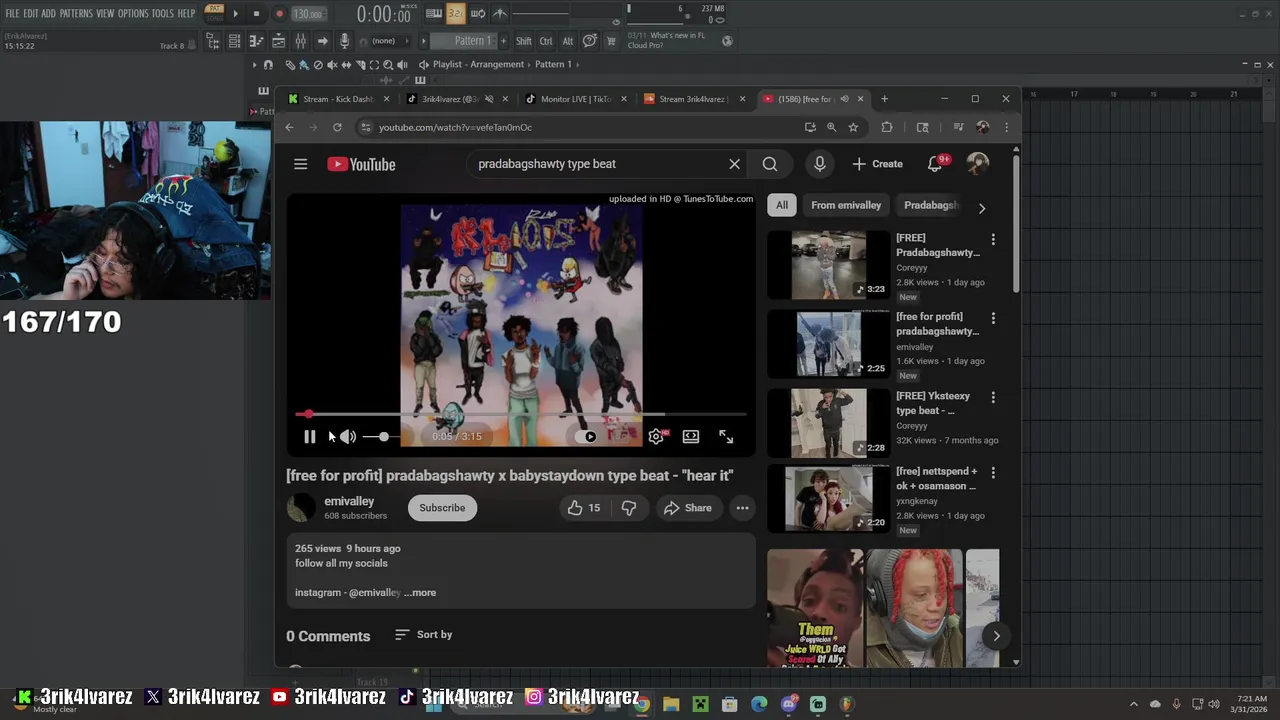Like the video with 15 likes
1280x720 pixels.
point(584,508)
